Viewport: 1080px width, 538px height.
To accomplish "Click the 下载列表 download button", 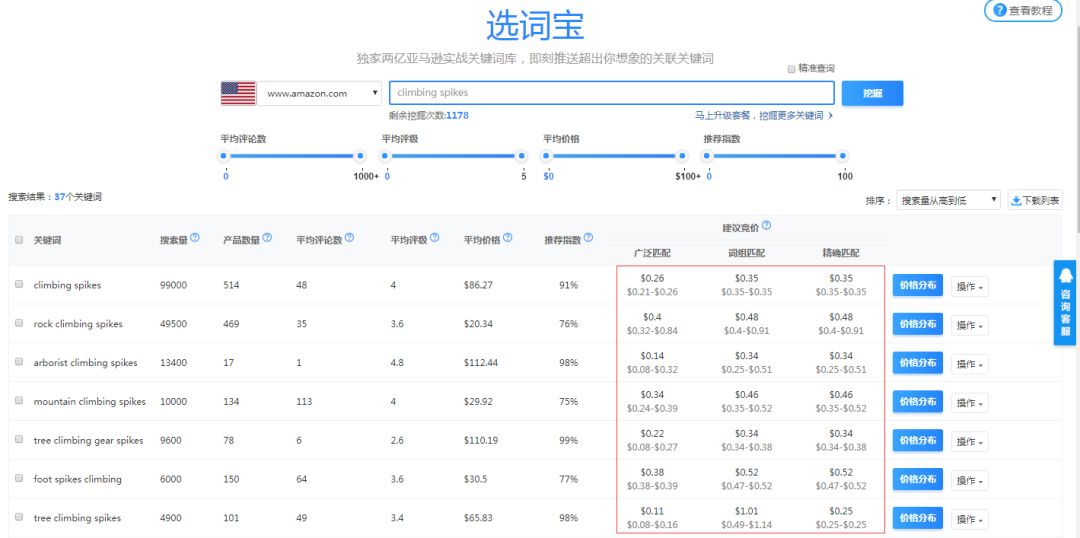I will 1035,200.
